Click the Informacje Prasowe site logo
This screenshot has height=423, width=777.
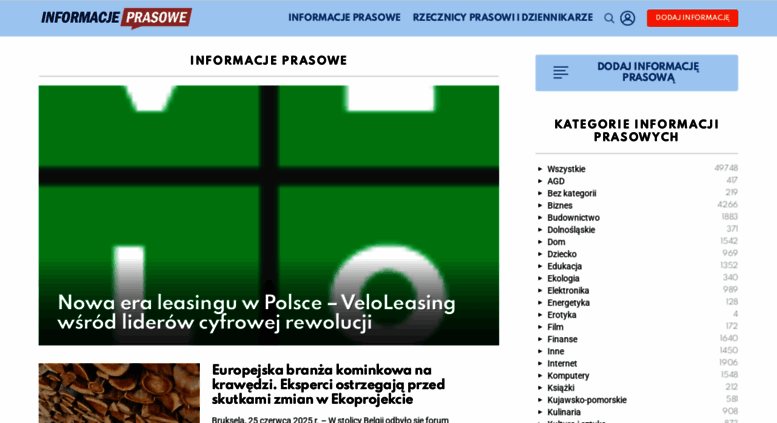tap(116, 18)
